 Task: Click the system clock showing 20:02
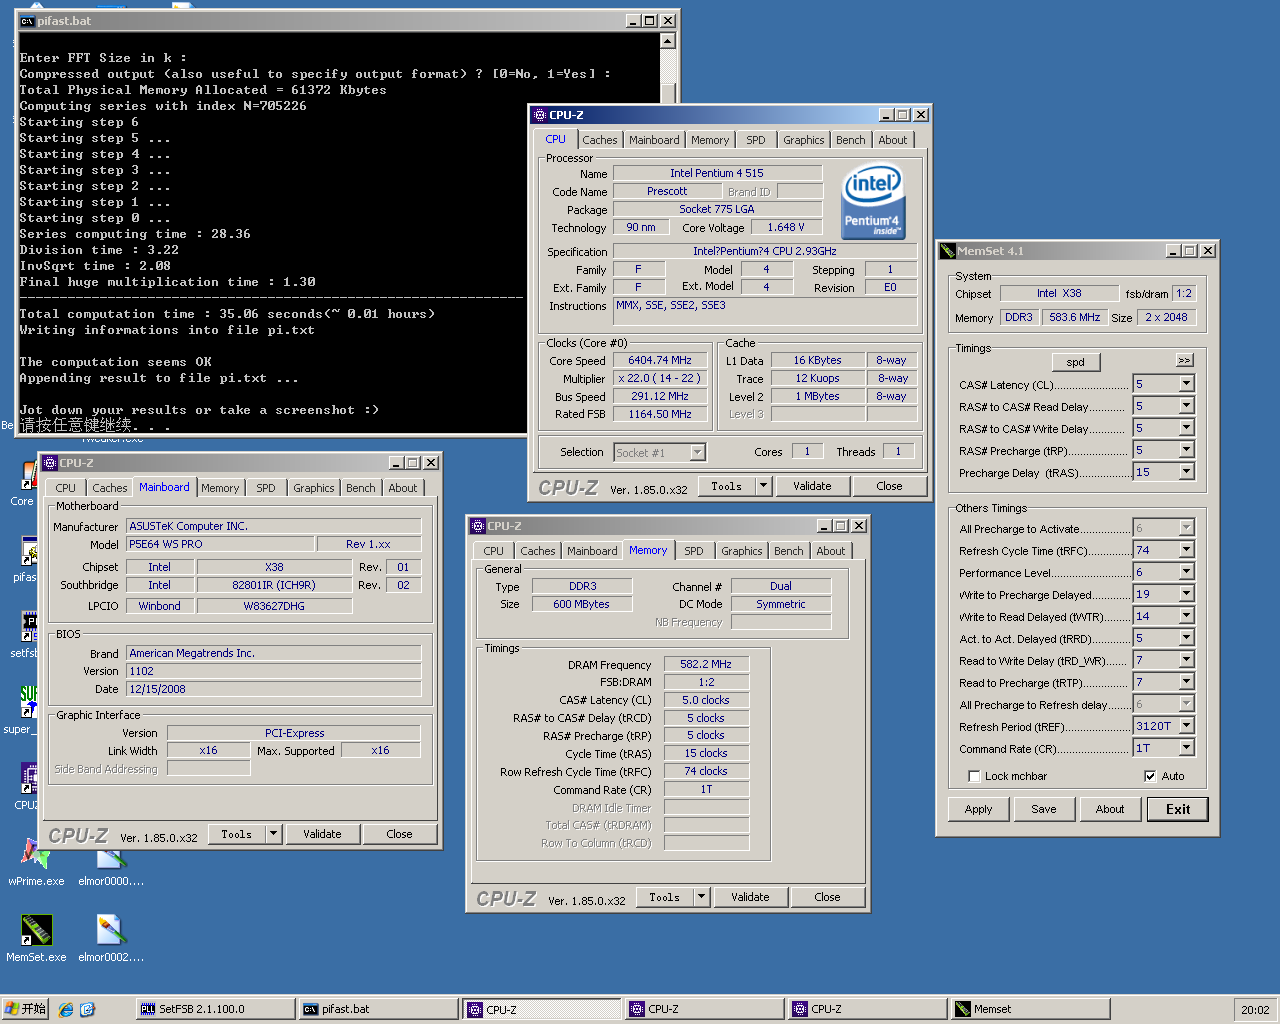[1255, 1010]
